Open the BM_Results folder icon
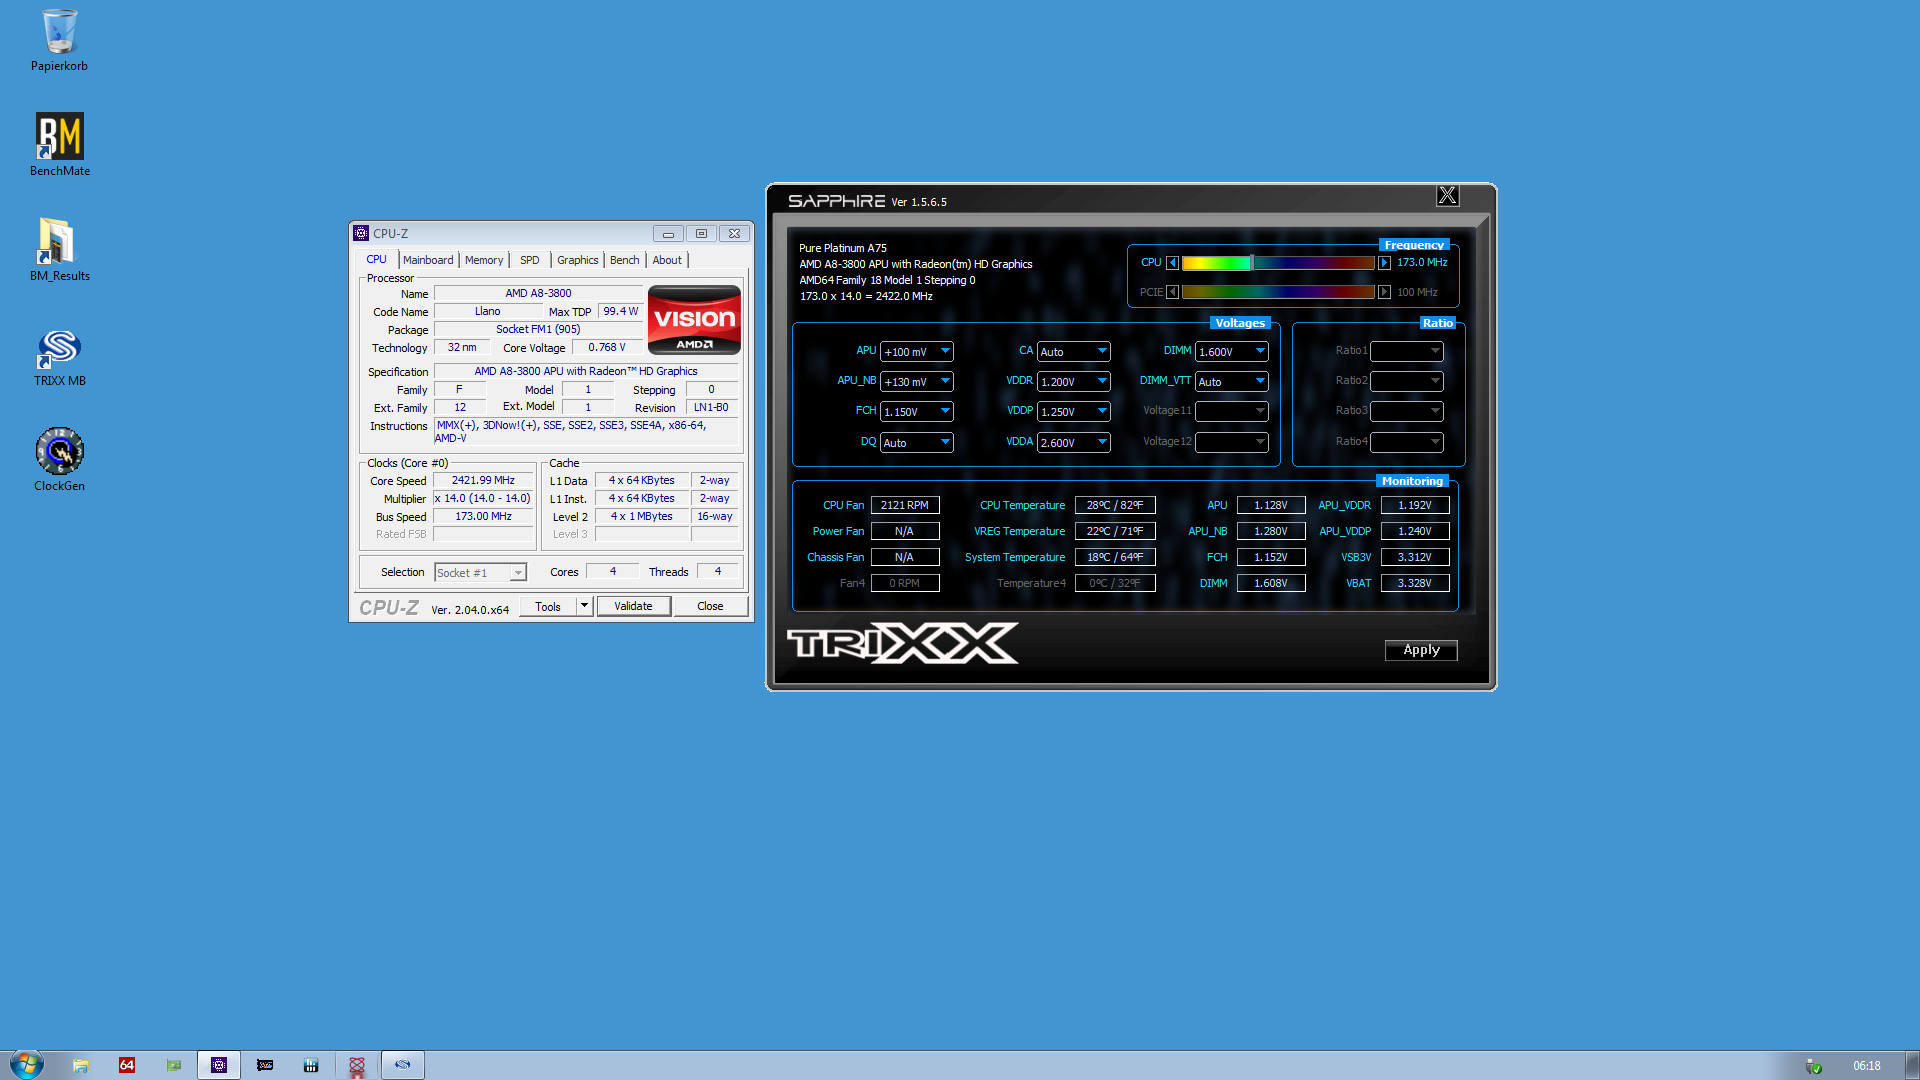This screenshot has height=1080, width=1920. click(59, 250)
